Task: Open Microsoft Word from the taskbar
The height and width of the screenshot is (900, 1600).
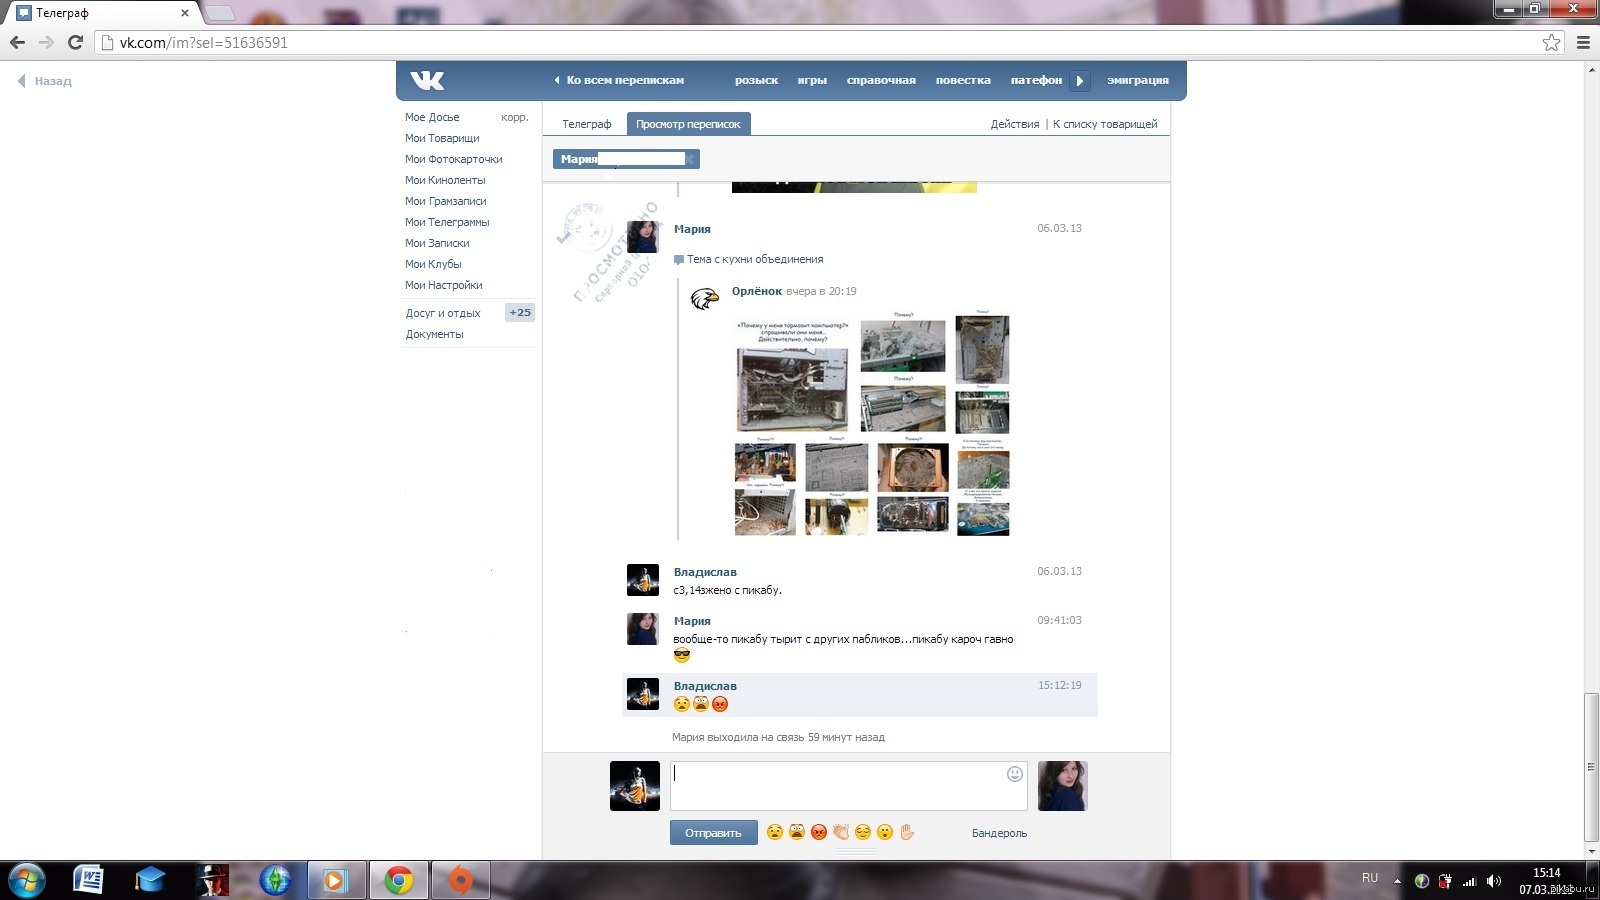Action: coord(88,880)
